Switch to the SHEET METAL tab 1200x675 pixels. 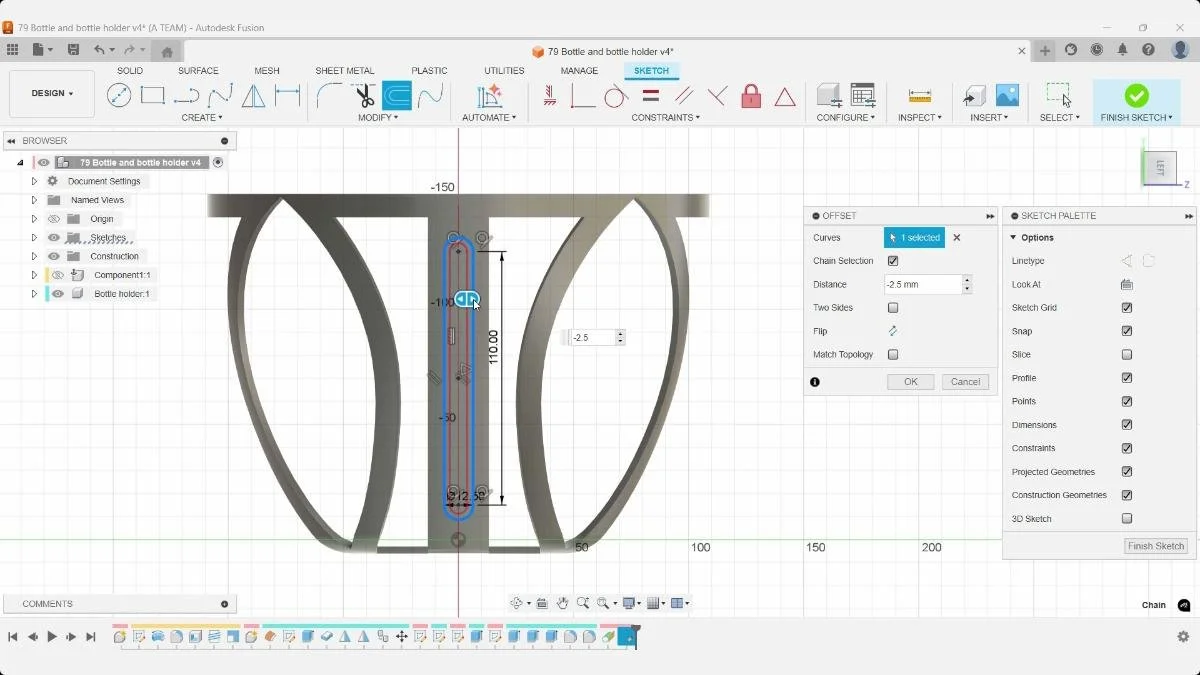(x=345, y=71)
